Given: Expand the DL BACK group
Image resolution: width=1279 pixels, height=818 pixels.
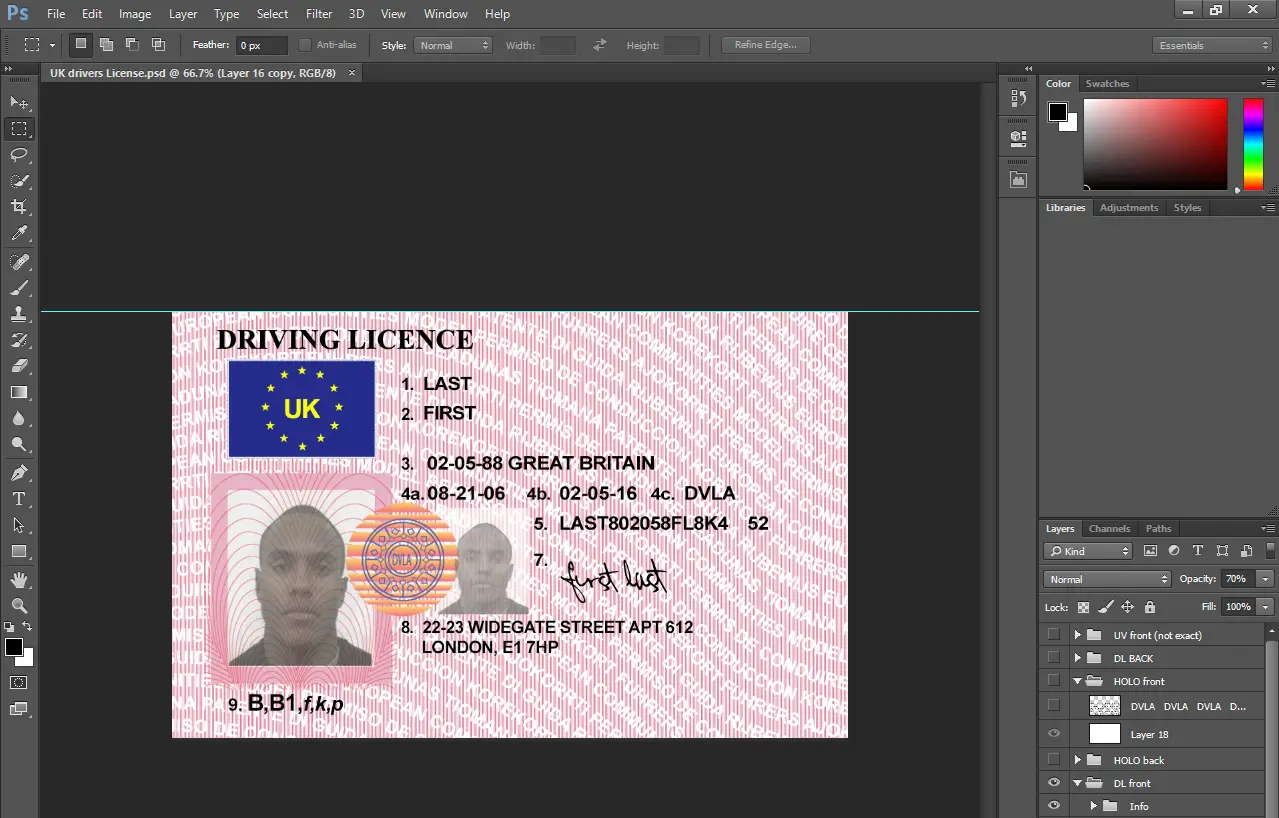Looking at the screenshot, I should pyautogui.click(x=1078, y=657).
